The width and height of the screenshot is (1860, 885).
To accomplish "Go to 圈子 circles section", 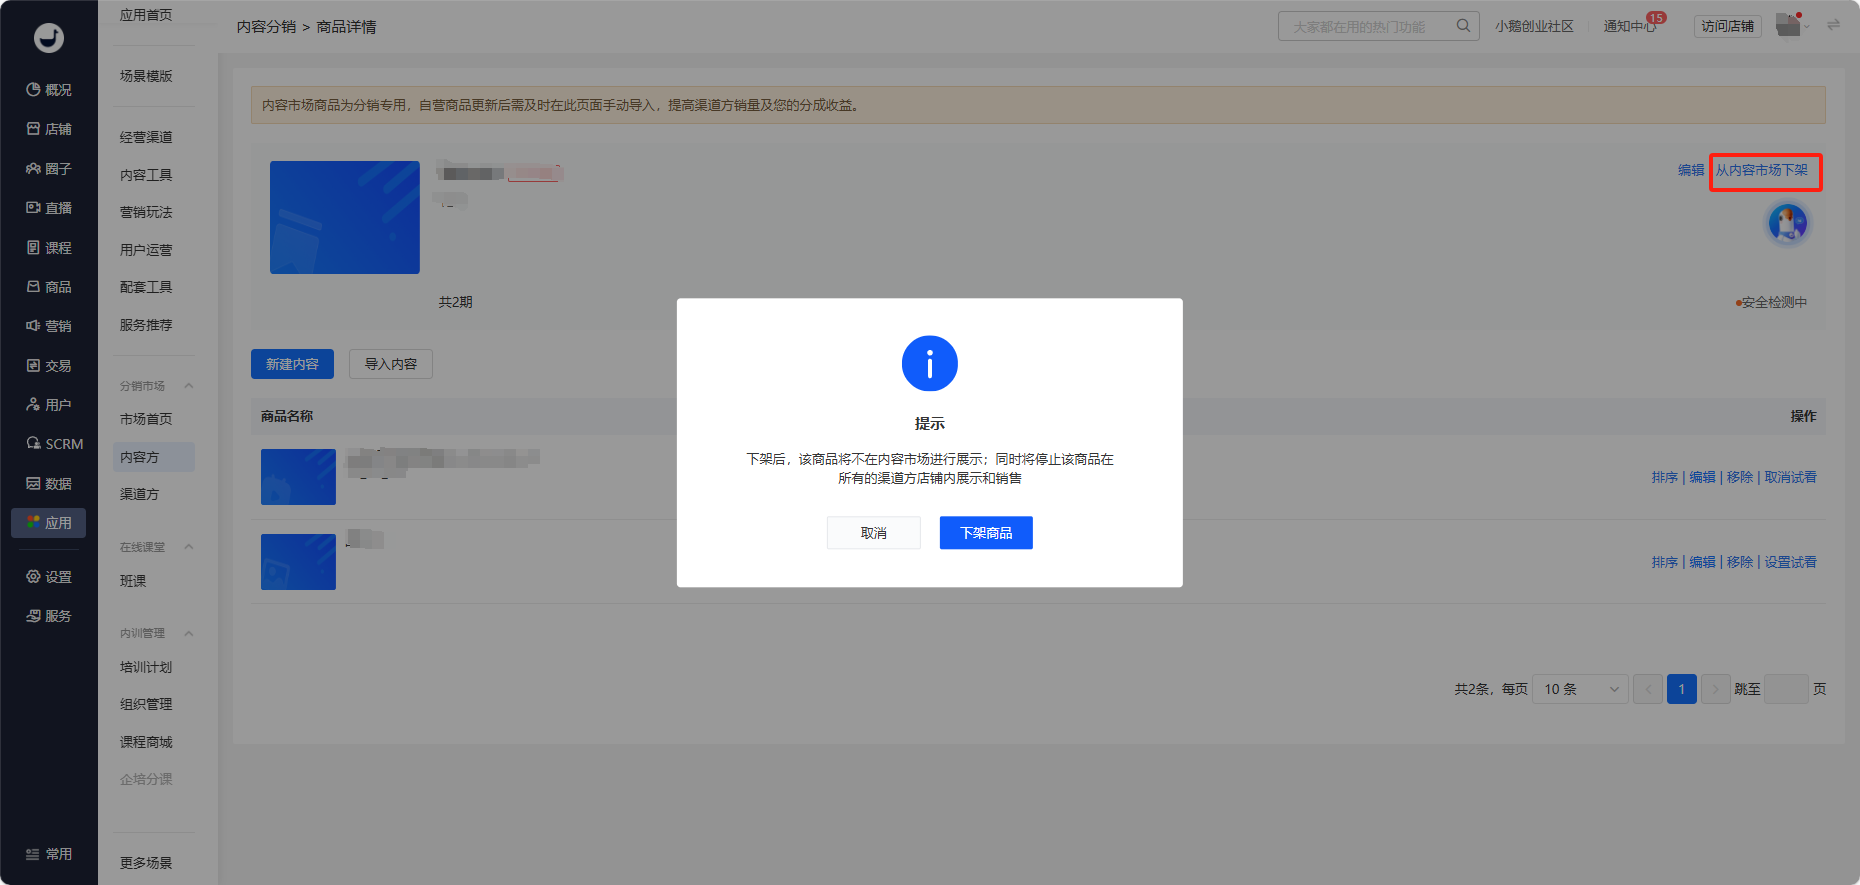I will point(49,169).
